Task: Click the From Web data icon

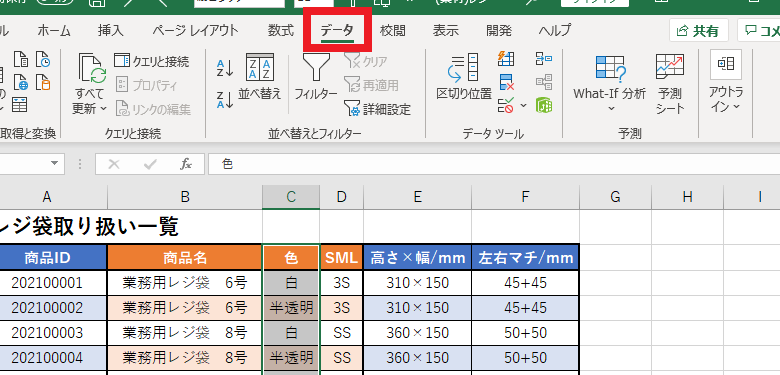Action: 21,82
